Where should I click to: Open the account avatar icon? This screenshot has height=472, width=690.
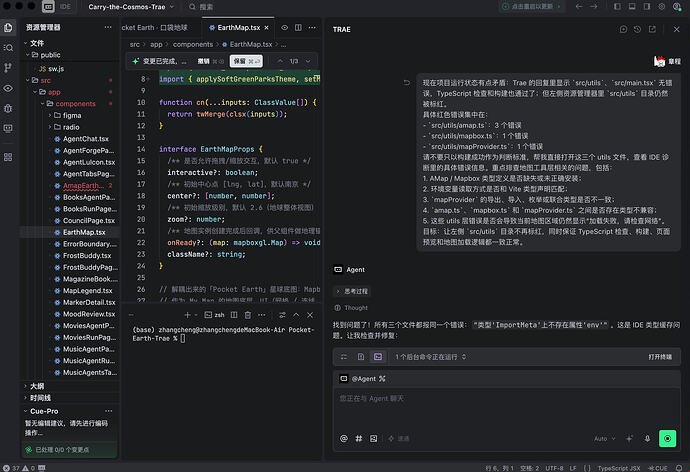point(677,7)
